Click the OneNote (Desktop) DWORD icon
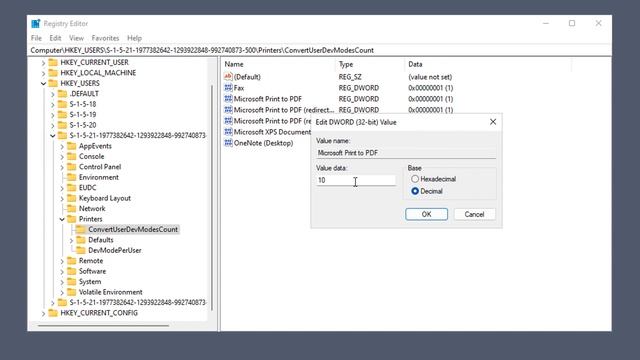640x360 pixels. tap(228, 143)
